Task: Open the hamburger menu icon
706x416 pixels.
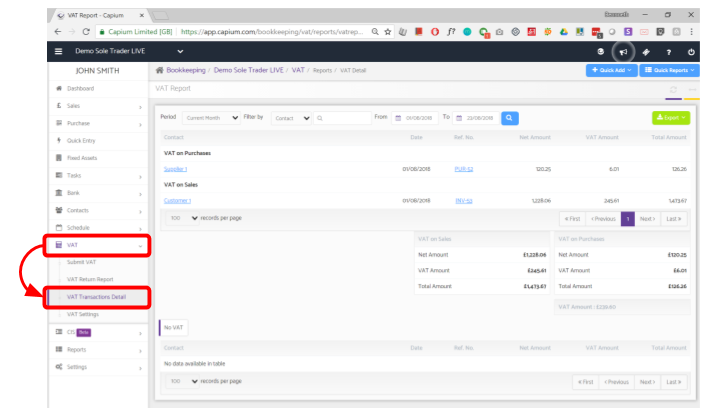Action: (x=59, y=51)
